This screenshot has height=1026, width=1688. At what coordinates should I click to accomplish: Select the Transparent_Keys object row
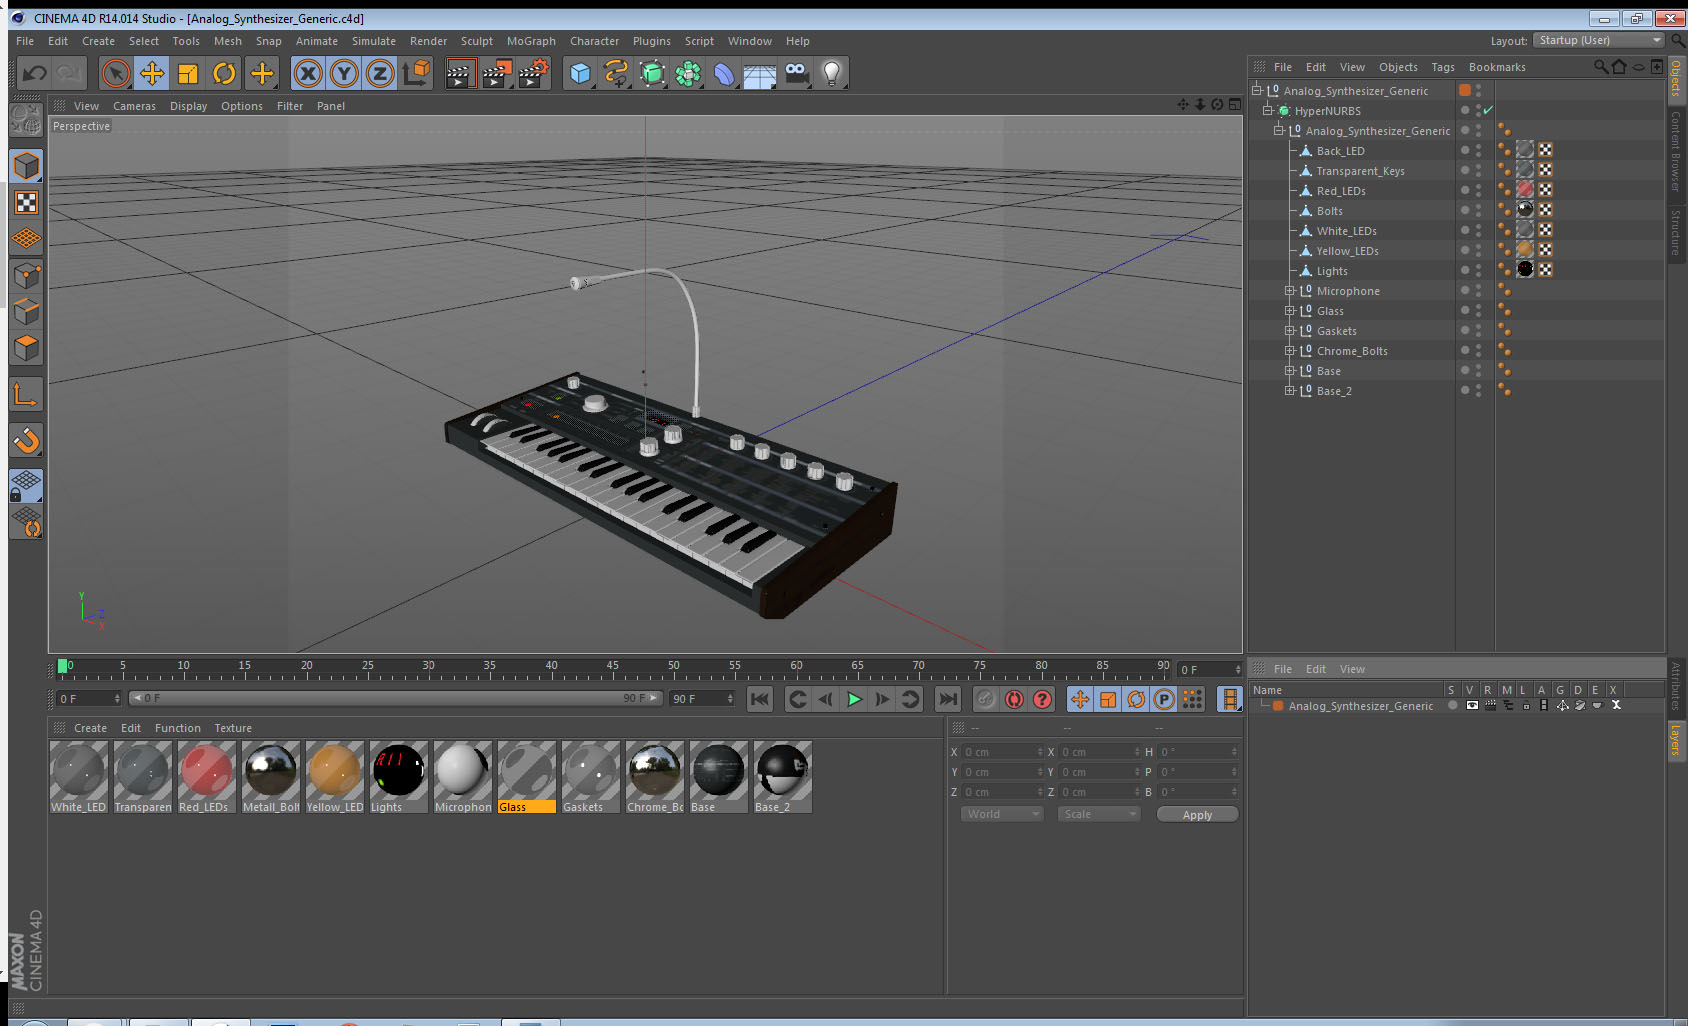(x=1360, y=171)
